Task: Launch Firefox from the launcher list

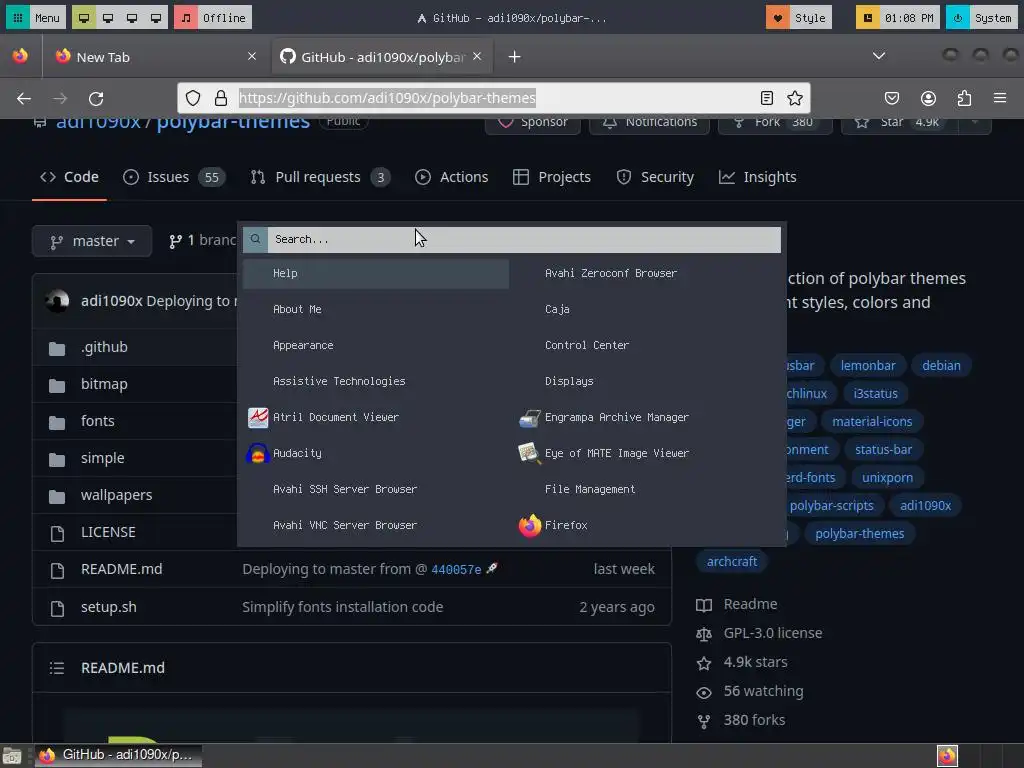Action: (x=648, y=525)
